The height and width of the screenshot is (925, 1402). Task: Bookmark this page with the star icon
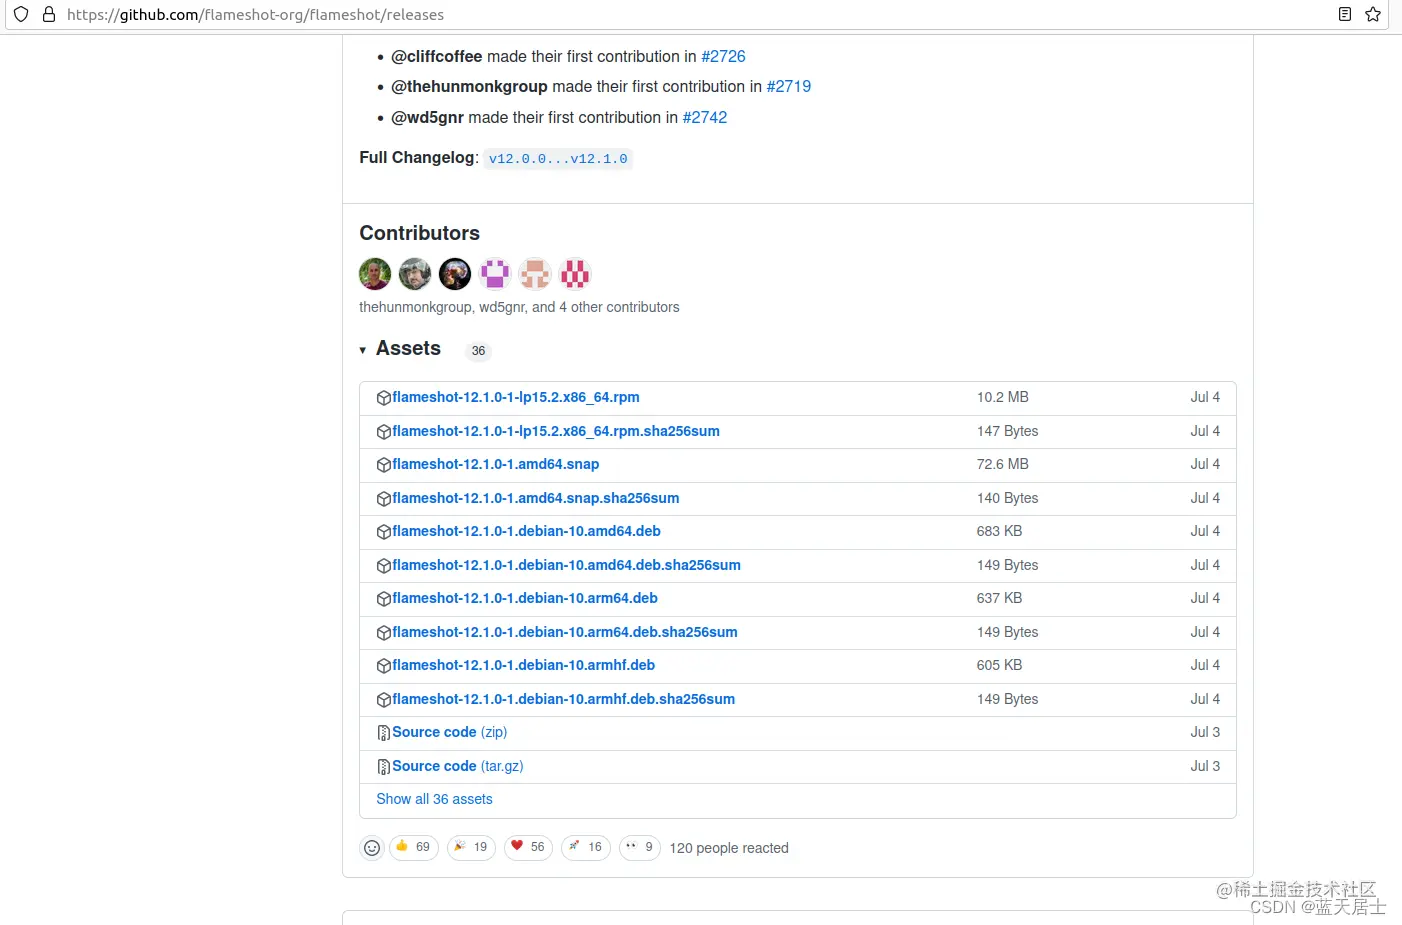click(x=1373, y=14)
